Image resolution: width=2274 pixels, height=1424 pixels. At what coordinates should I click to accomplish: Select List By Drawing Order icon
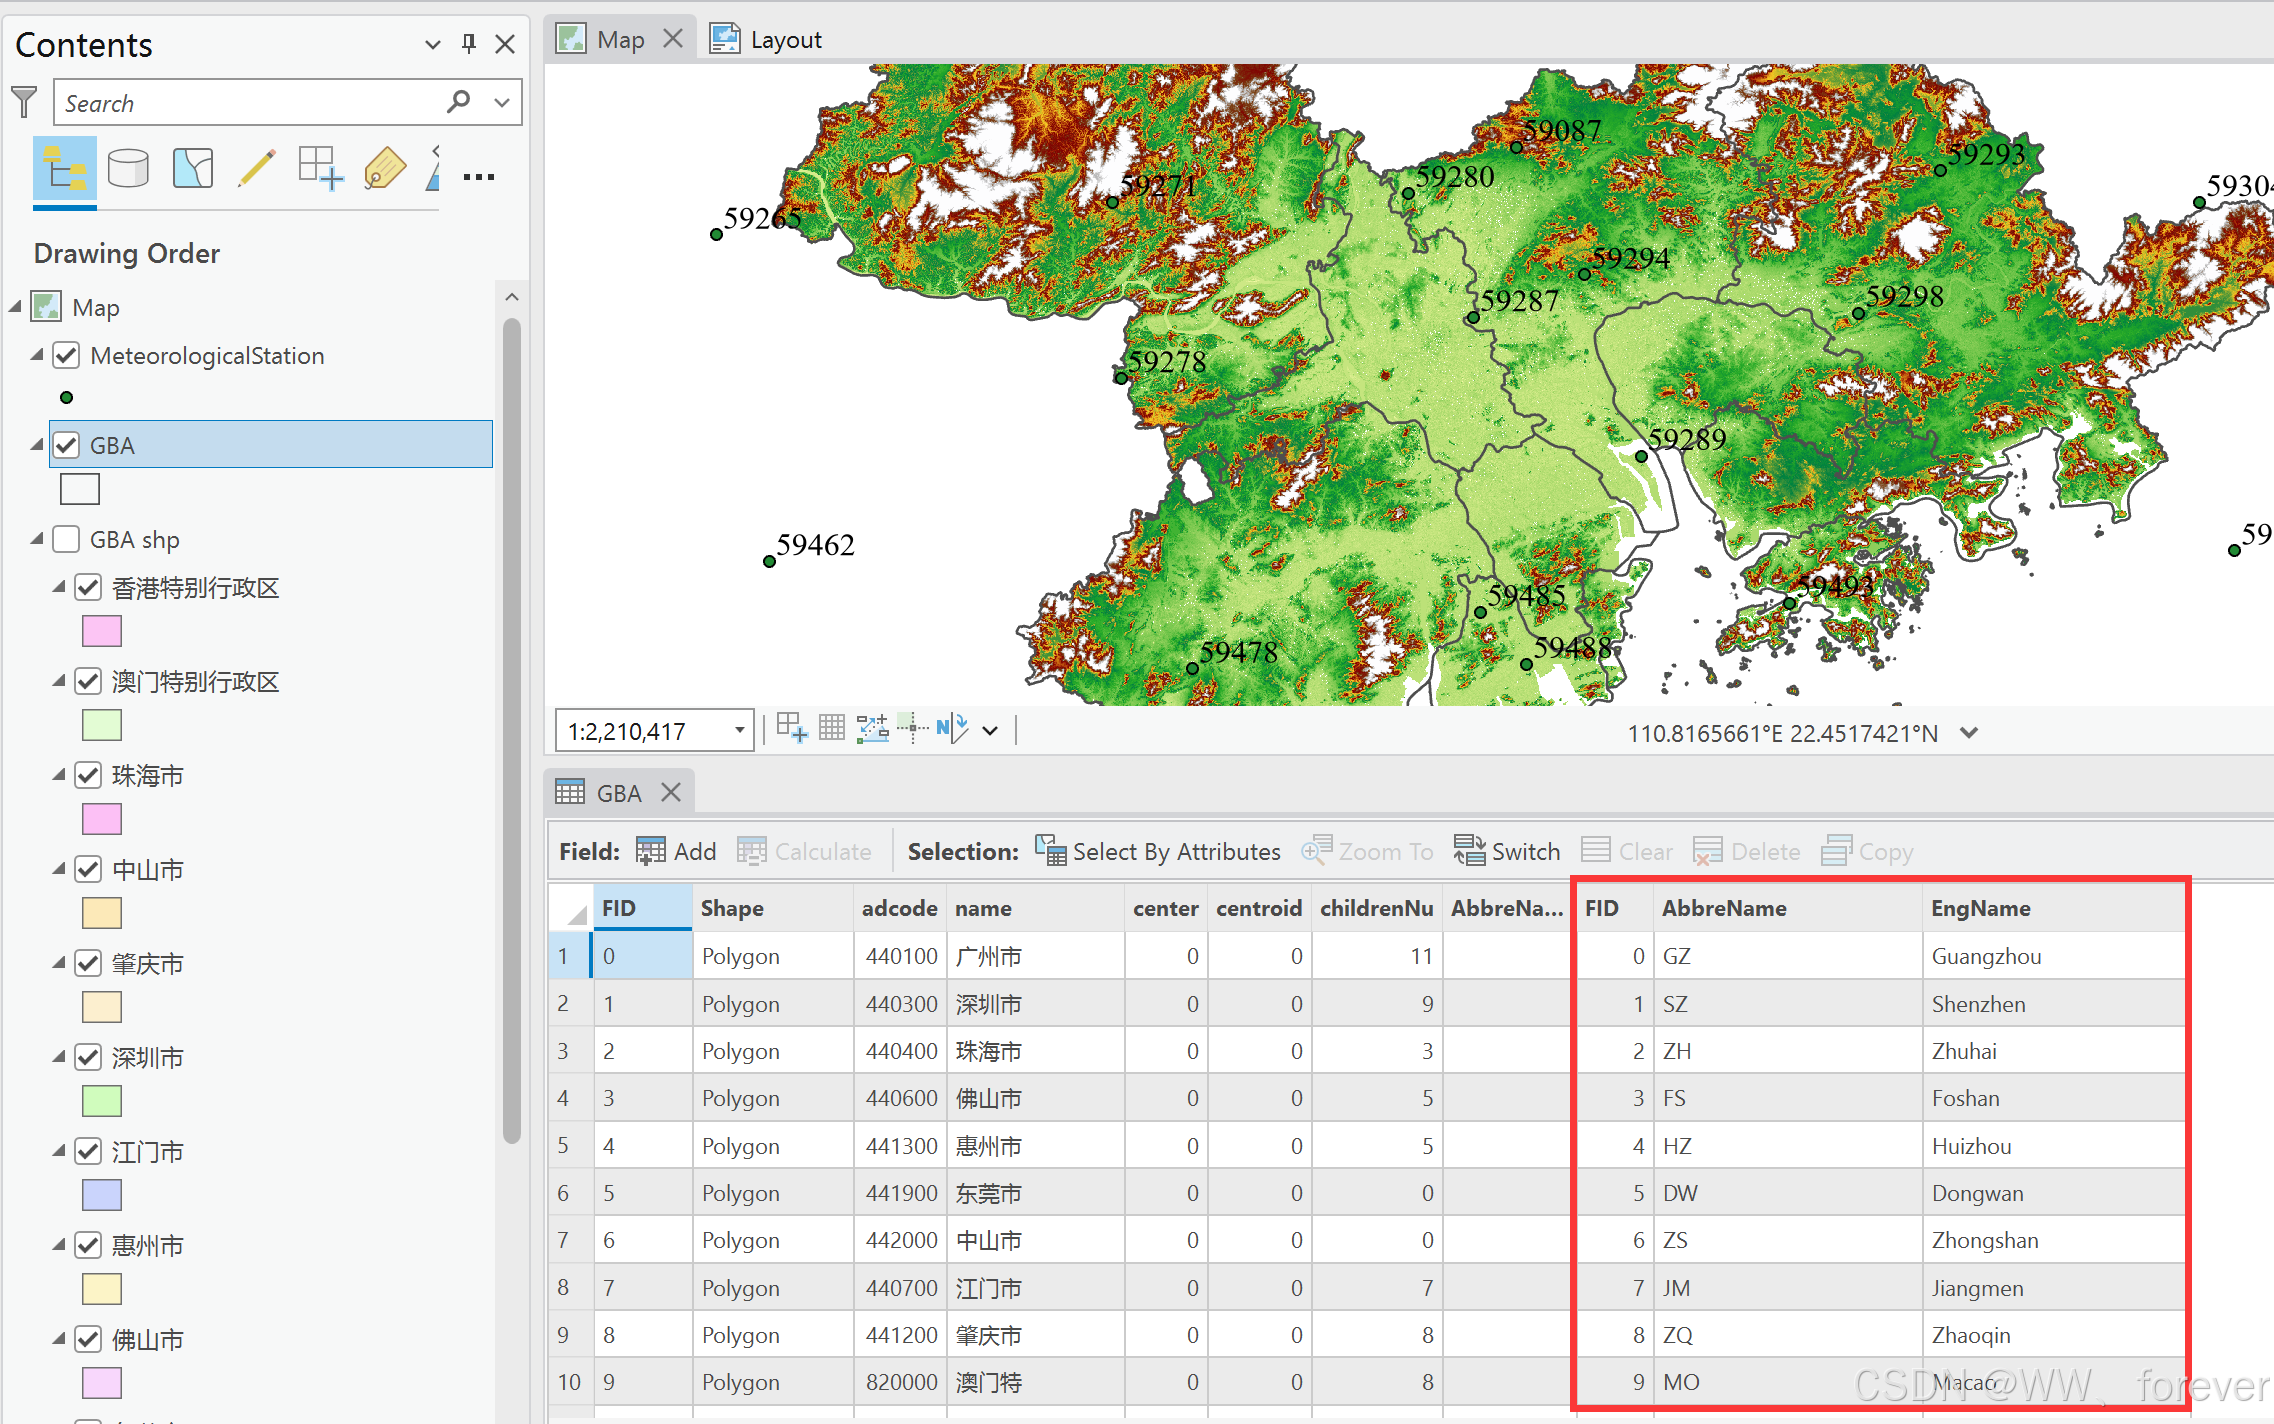(65, 169)
